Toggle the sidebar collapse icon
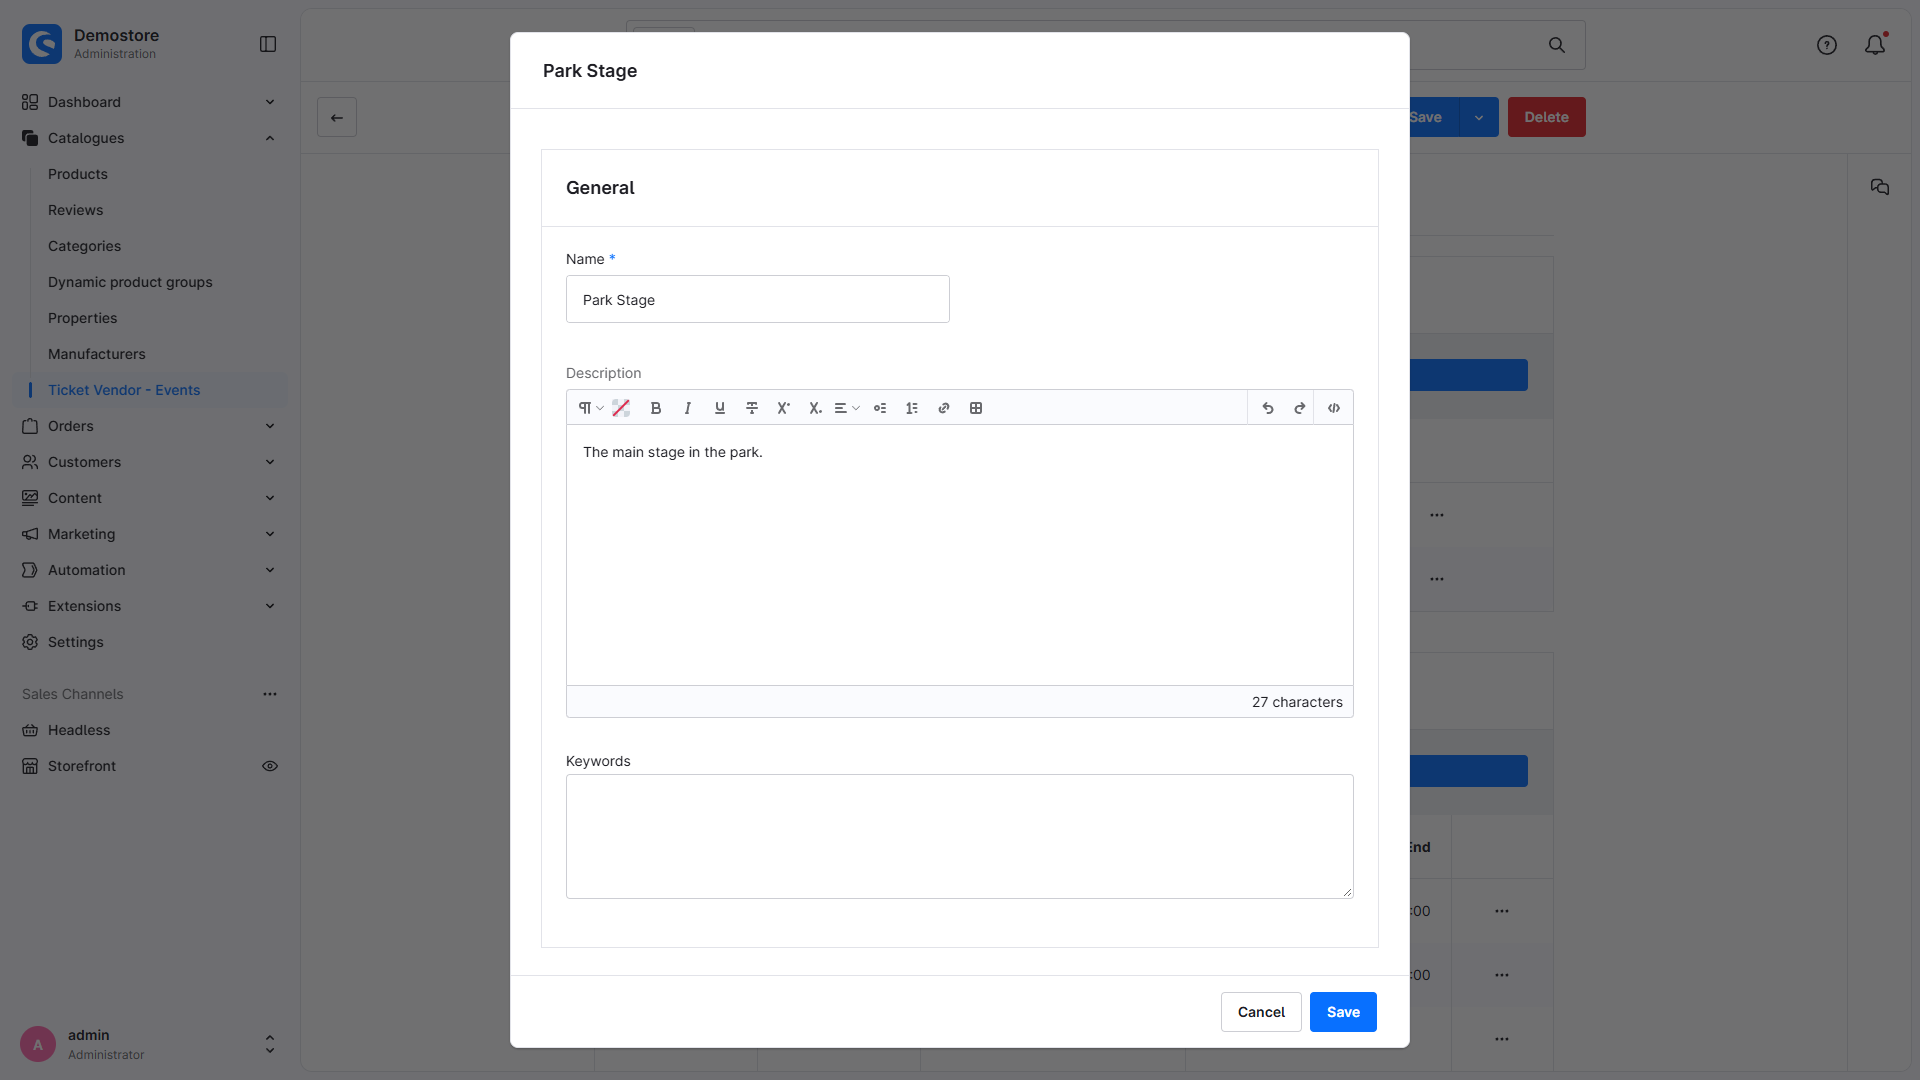 click(x=268, y=44)
